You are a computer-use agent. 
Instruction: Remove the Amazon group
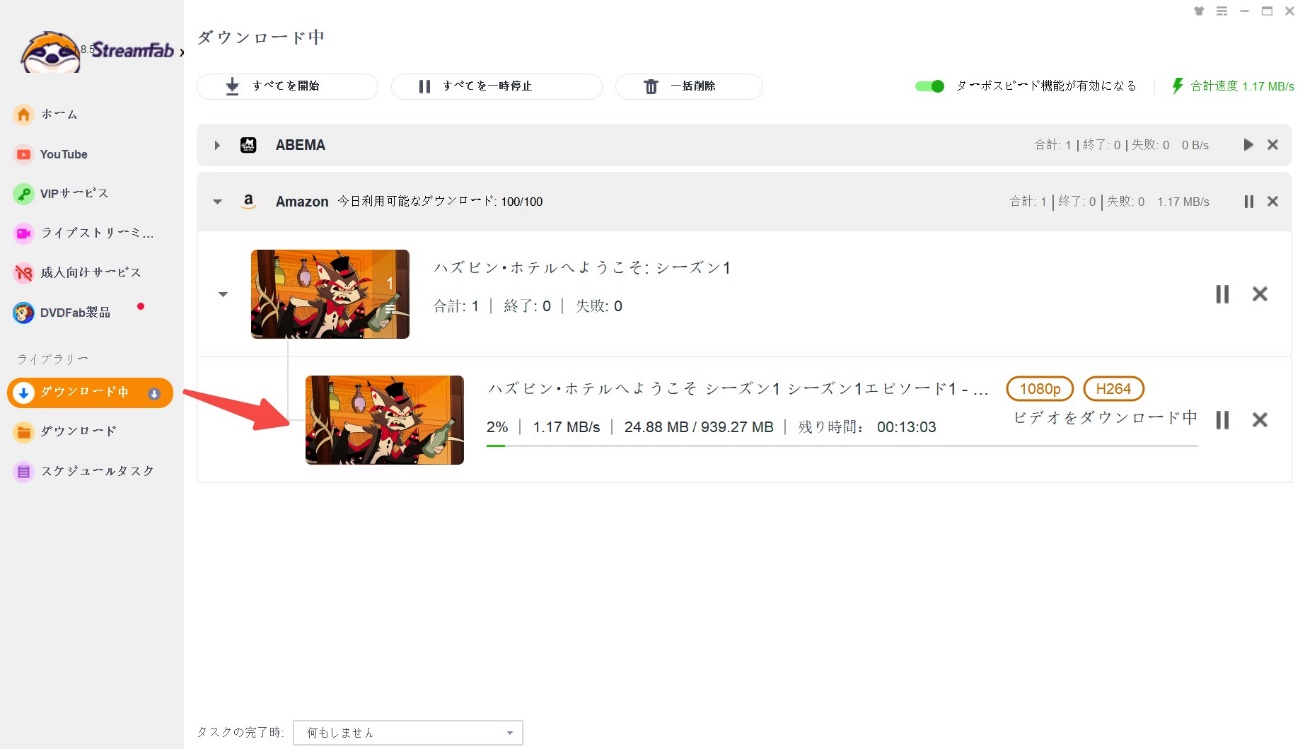(1273, 201)
